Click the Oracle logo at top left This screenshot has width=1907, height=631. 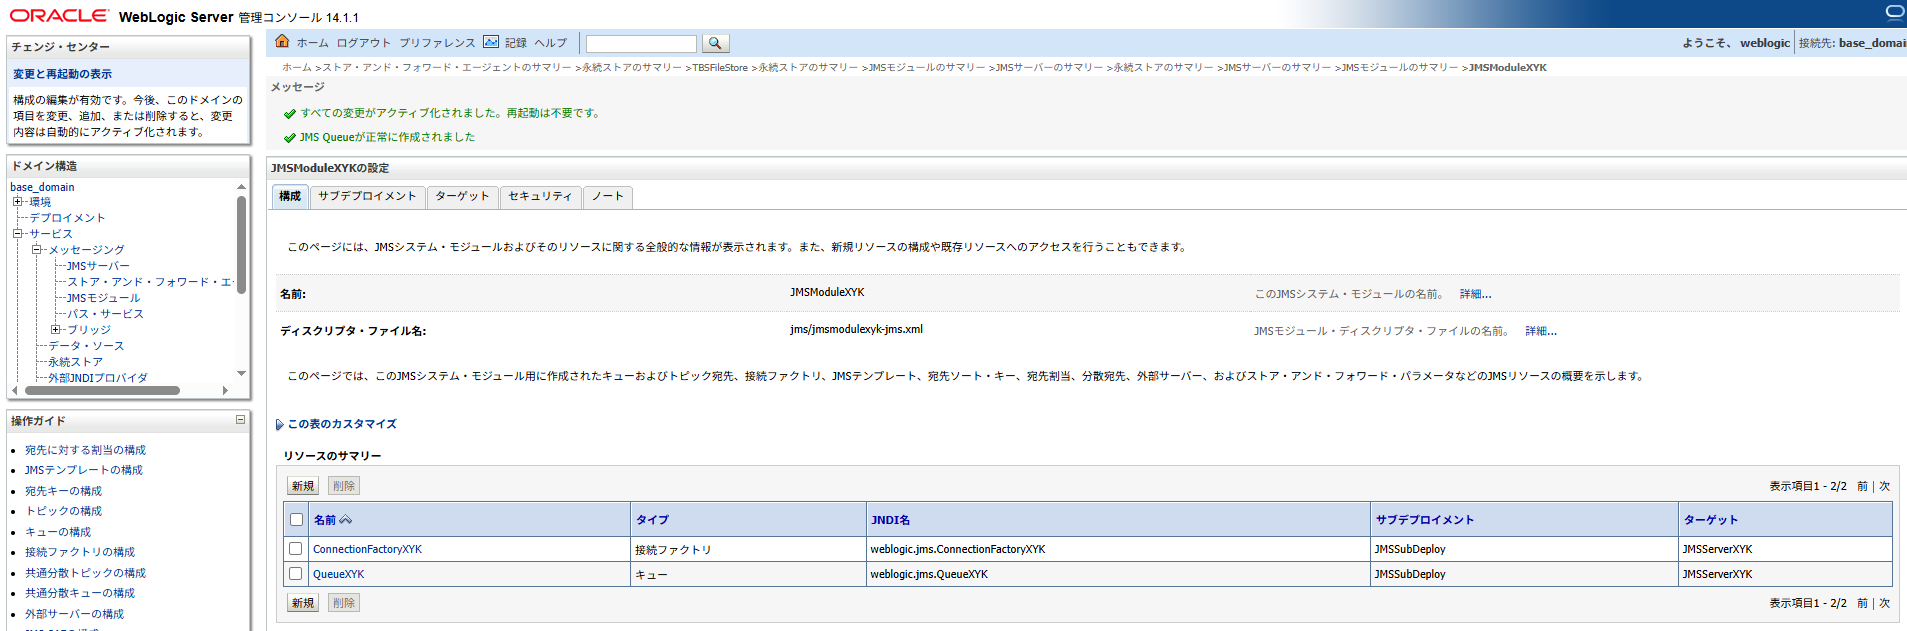click(x=59, y=15)
